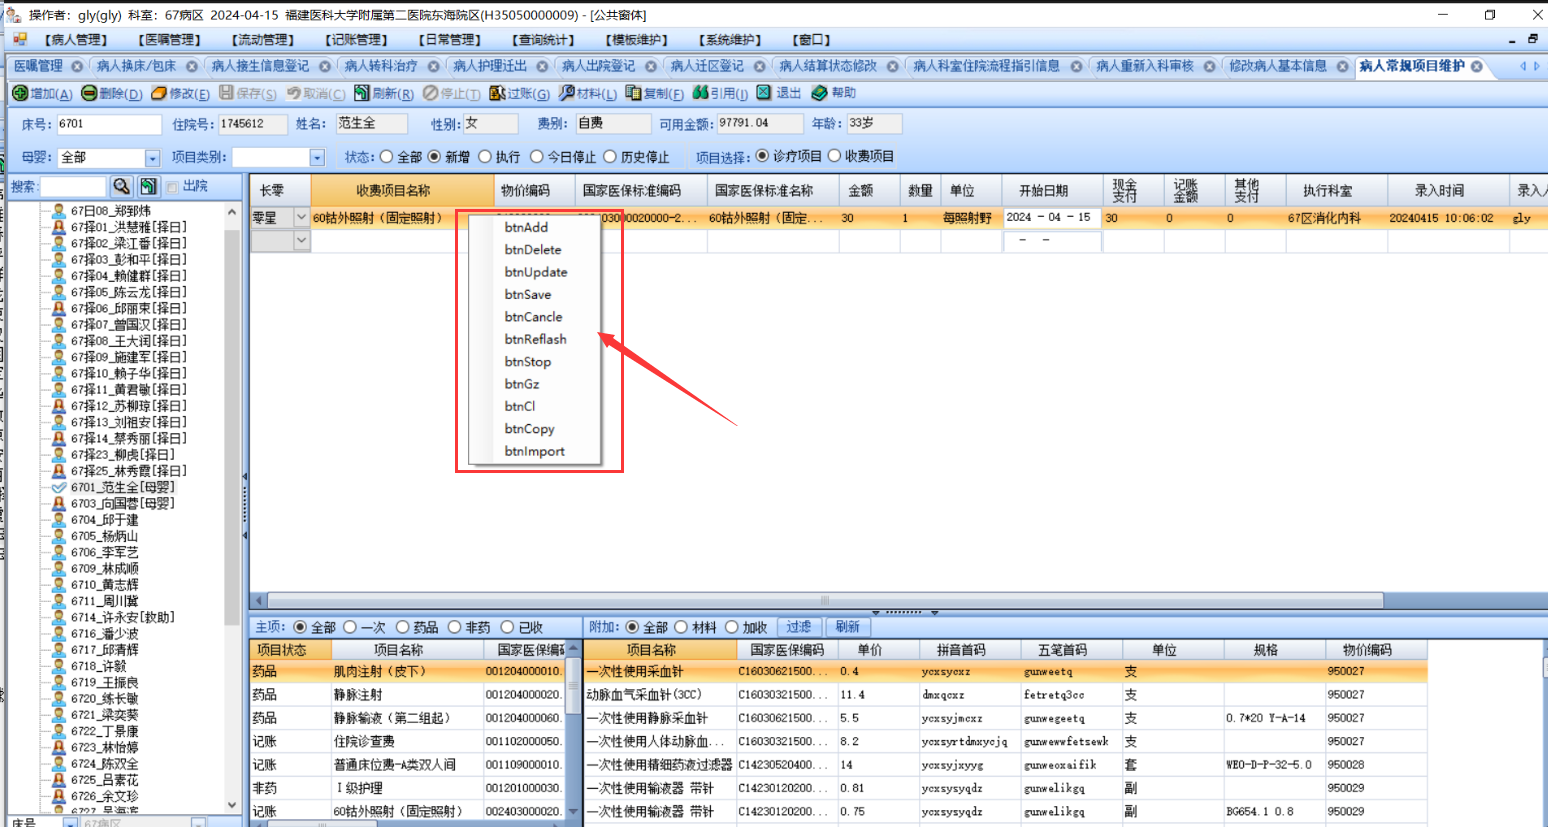Viewport: 1548px width, 827px height.
Task: Close the 病人出院登记 tab
Action: click(x=651, y=66)
